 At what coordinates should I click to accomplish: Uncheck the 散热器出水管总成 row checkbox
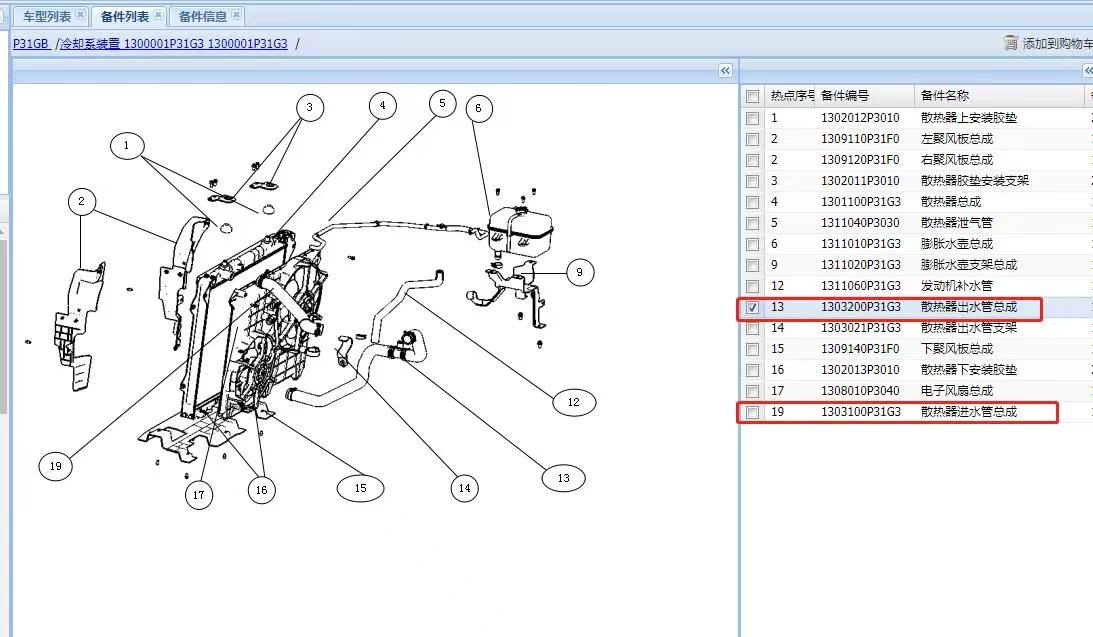(752, 307)
